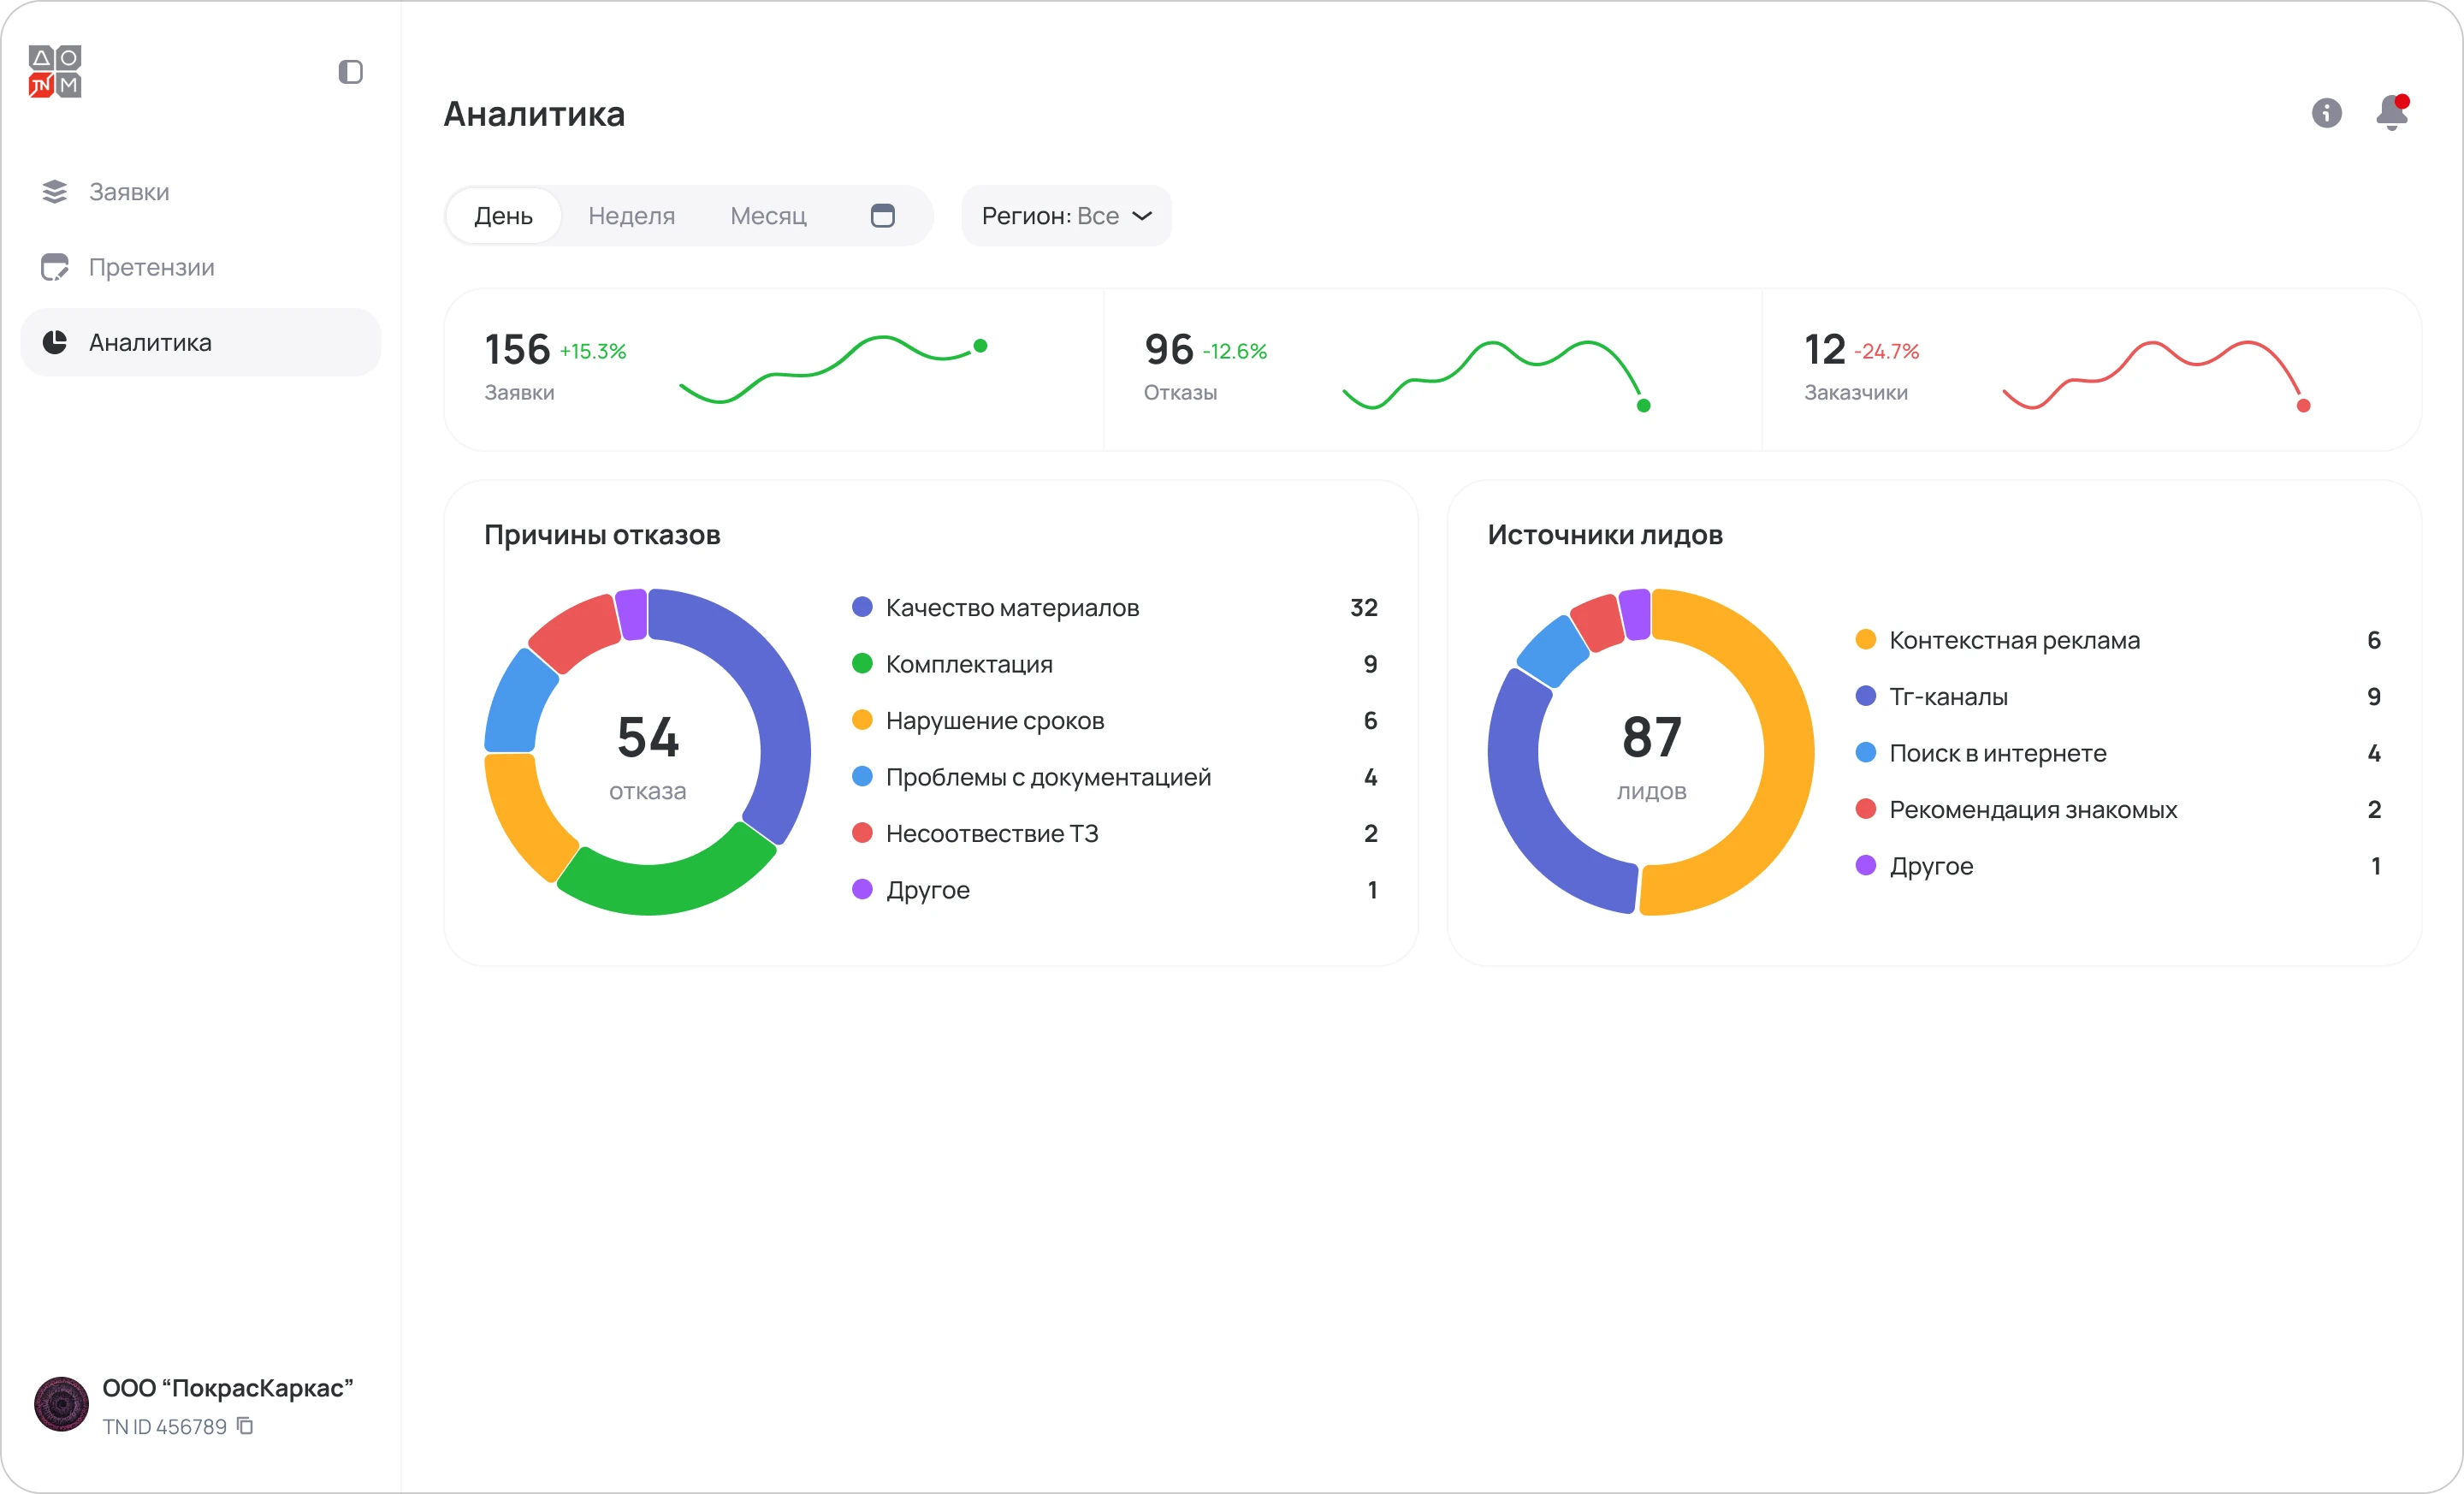Click the ООО ПокрасКаркас avatar
This screenshot has height=1494, width=2464.
[x=62, y=1404]
